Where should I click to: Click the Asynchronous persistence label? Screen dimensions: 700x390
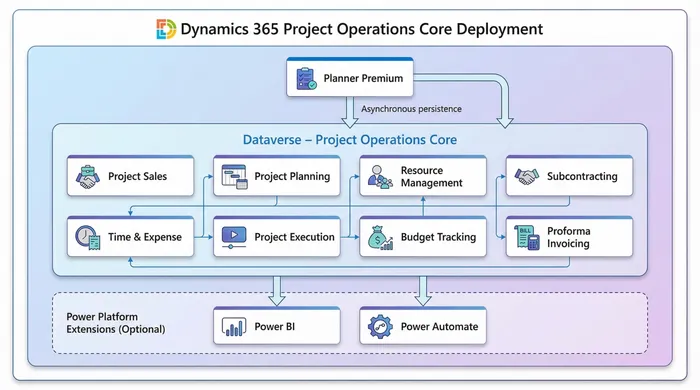tap(411, 109)
